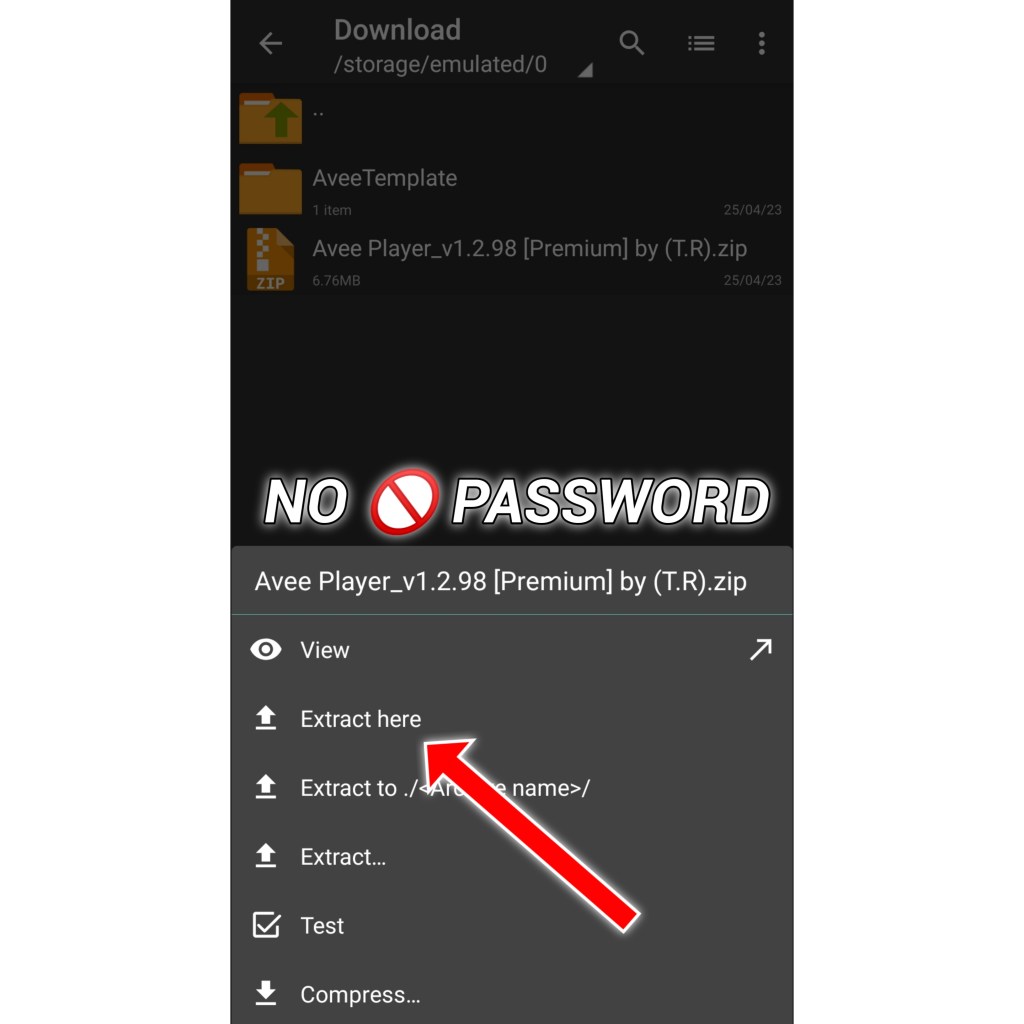Open the View submenu diagonal arrow

(x=761, y=650)
